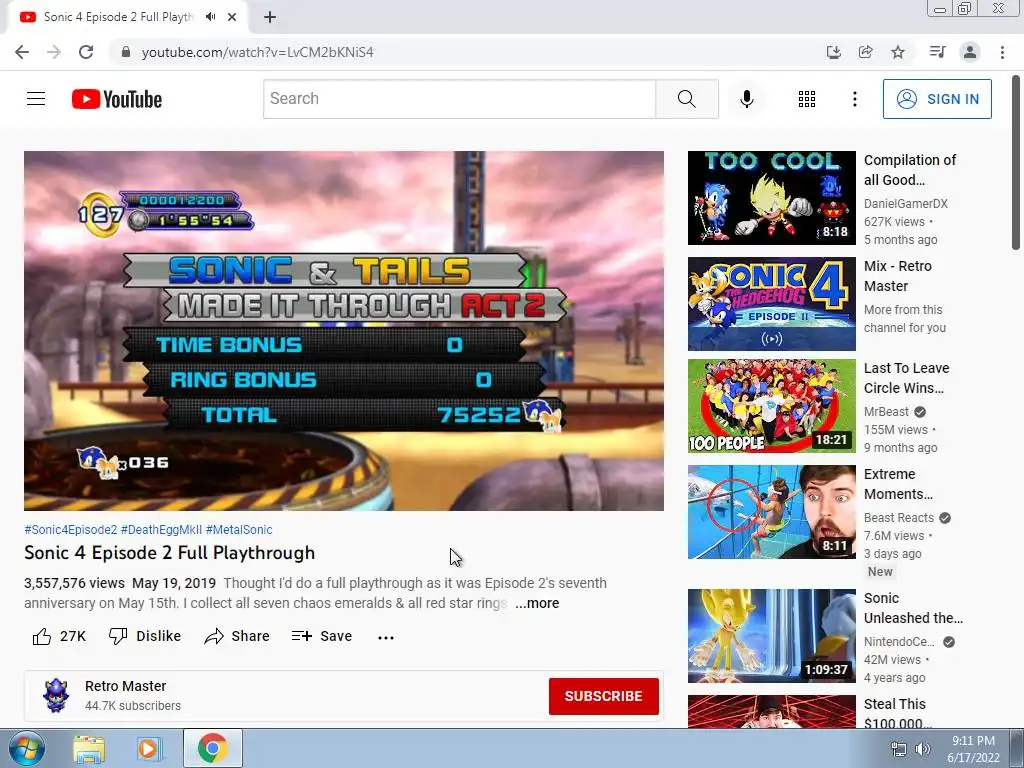Open the Sonic Unleashed video thumbnail

click(x=771, y=636)
